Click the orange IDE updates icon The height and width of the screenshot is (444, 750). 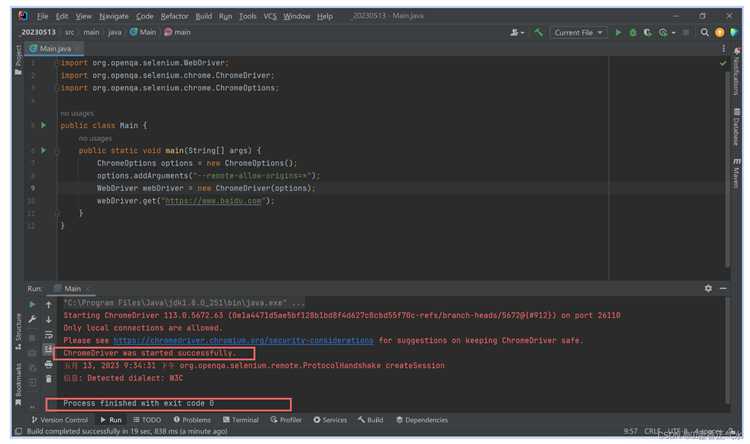click(x=719, y=33)
